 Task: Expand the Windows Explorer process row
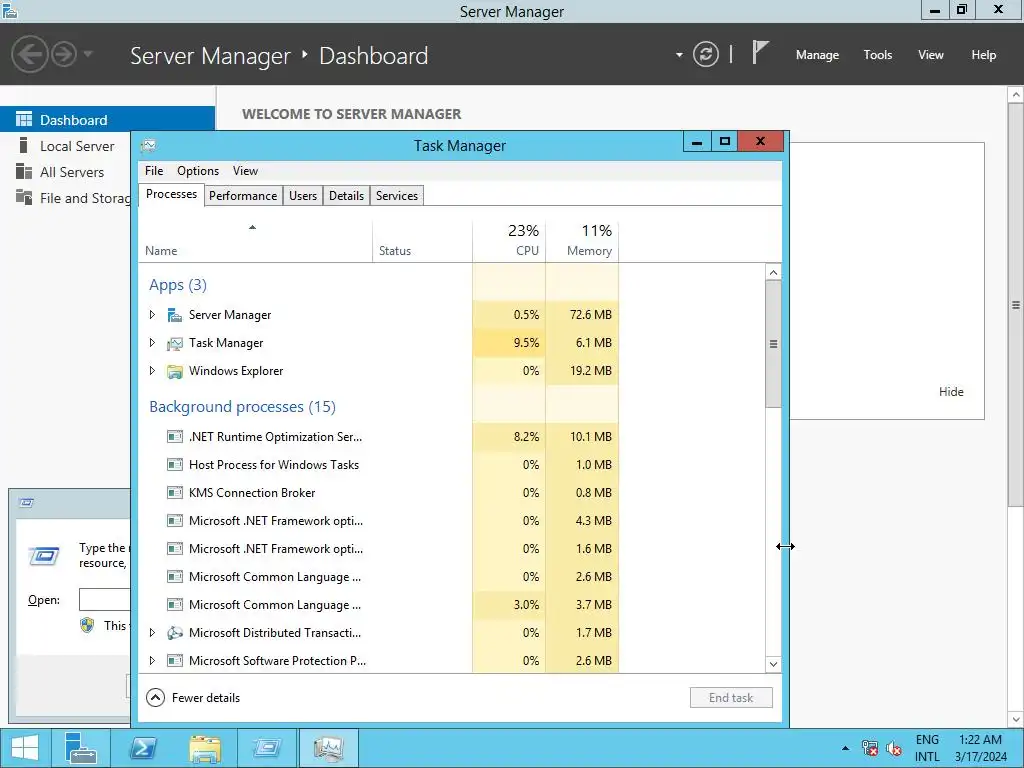(152, 371)
